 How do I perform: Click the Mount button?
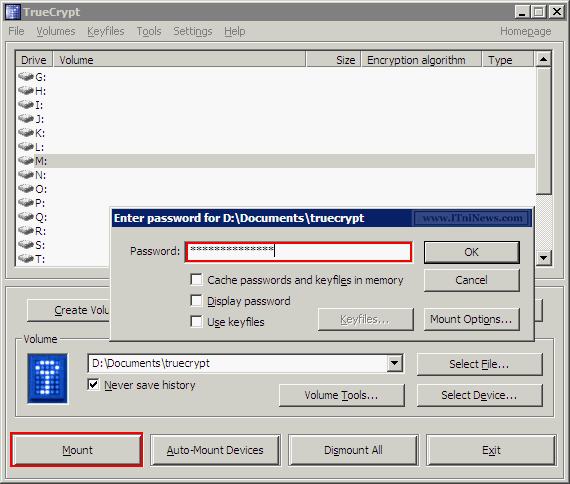(77, 450)
